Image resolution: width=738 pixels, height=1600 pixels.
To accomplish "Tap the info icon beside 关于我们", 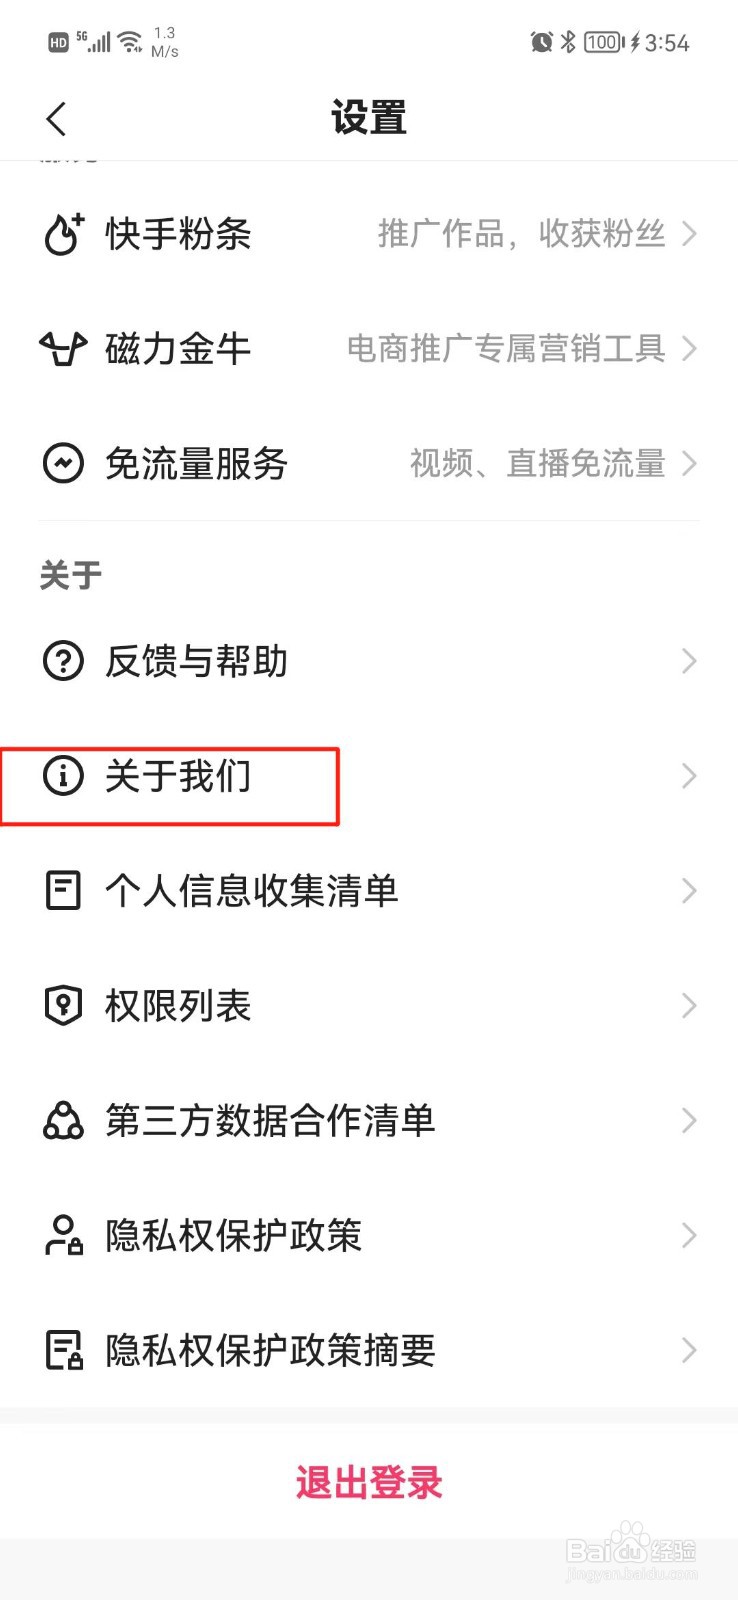I will (63, 776).
